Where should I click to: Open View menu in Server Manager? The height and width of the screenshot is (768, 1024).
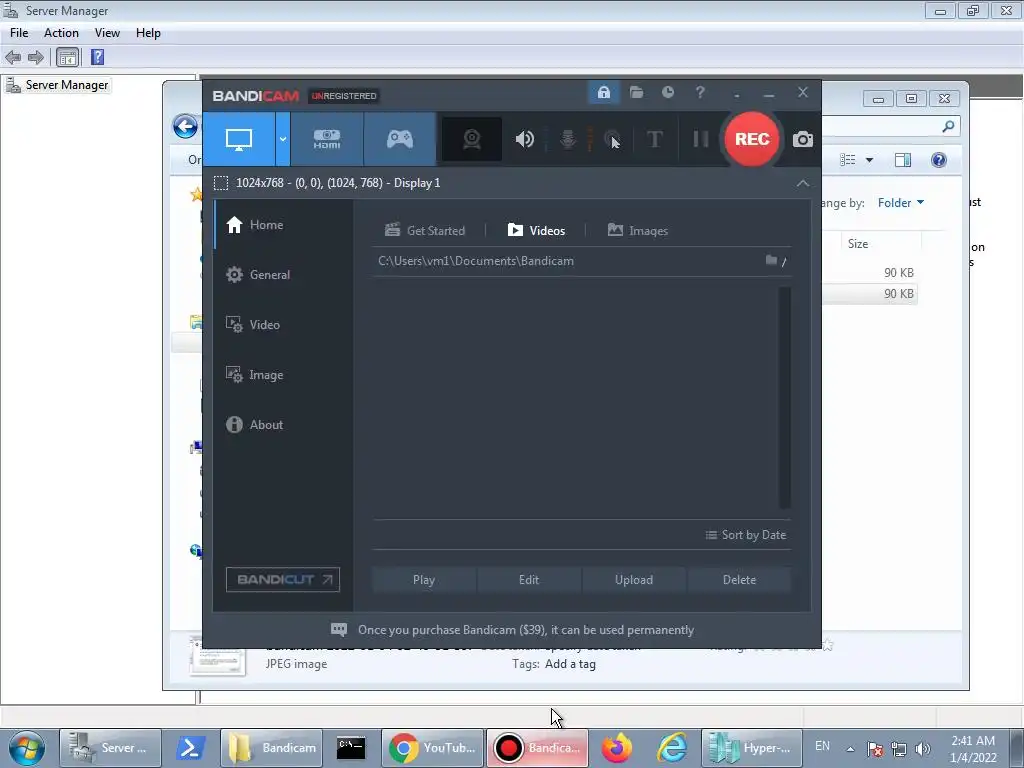[x=107, y=33]
